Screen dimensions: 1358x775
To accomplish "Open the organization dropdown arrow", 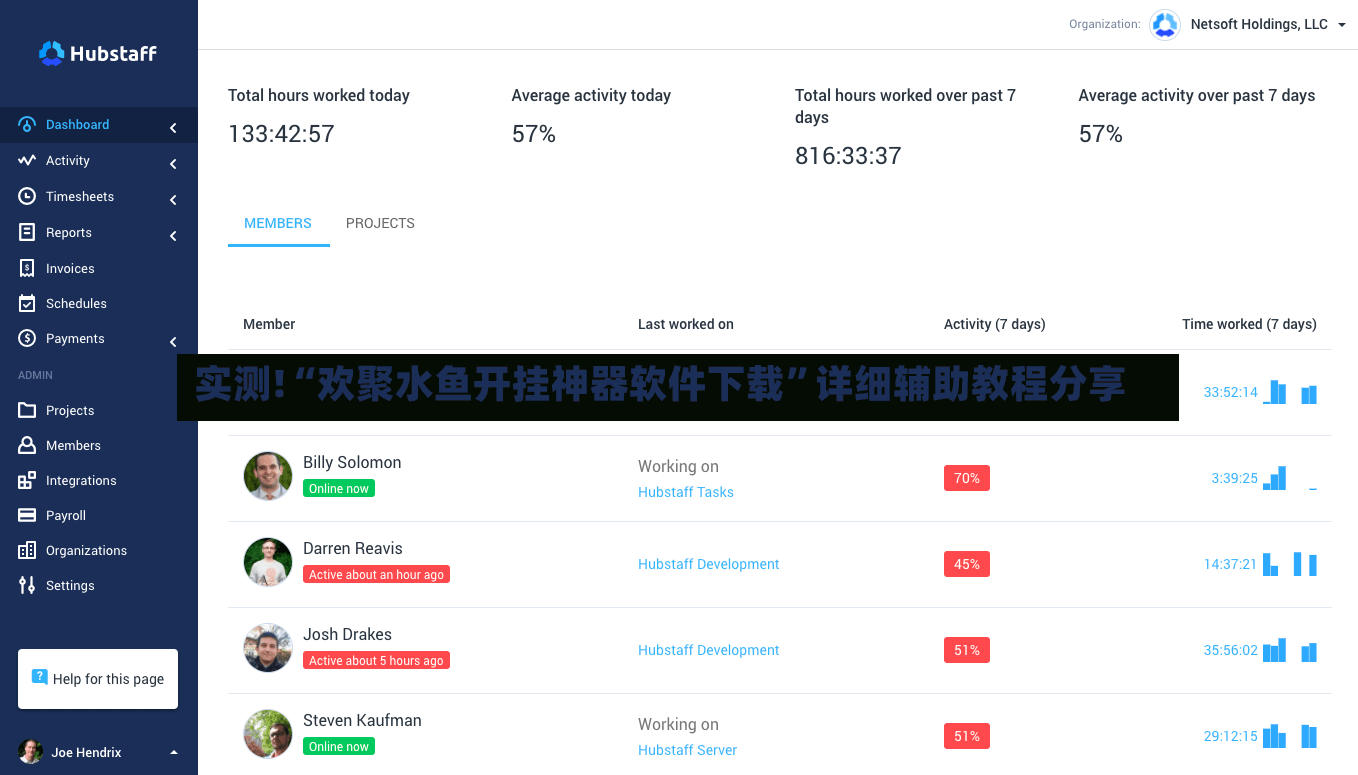I will pyautogui.click(x=1341, y=25).
